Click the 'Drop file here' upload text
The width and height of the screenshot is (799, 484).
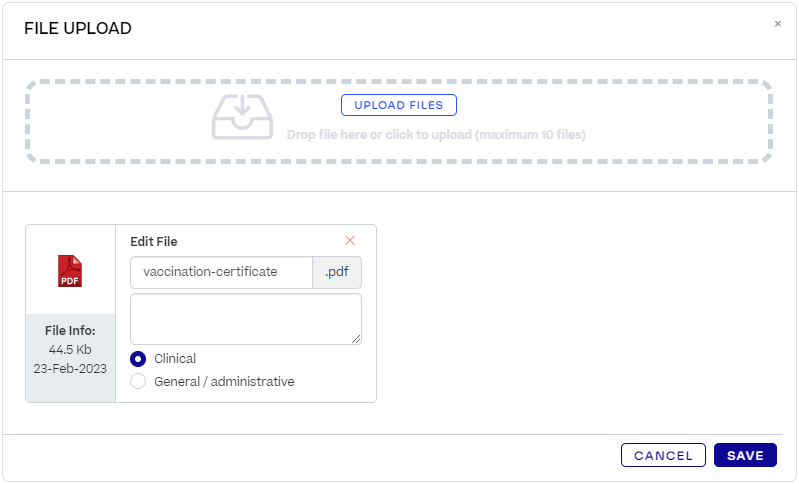(436, 134)
